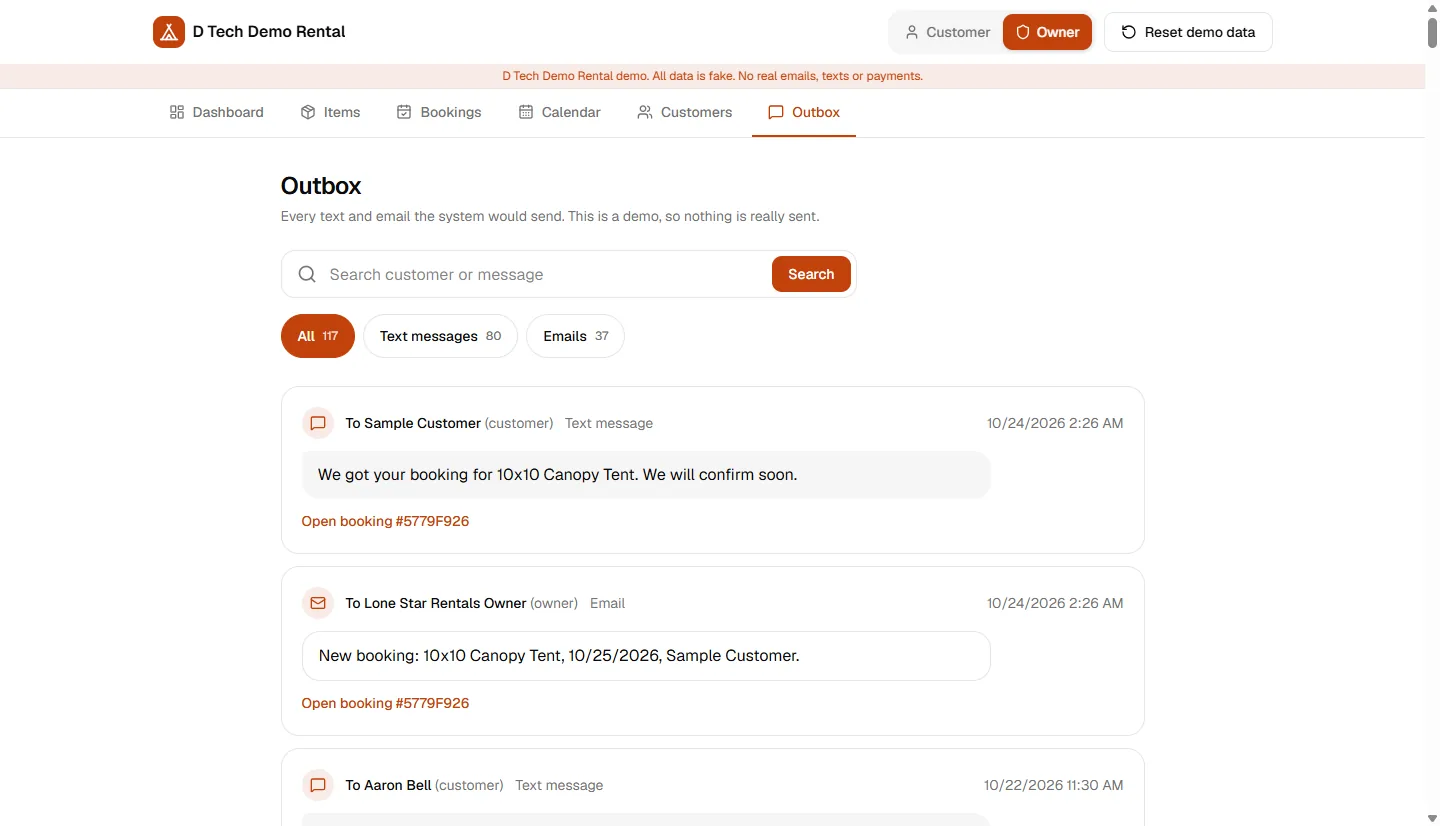This screenshot has height=826, width=1440.
Task: Click Reset demo data button
Action: [x=1188, y=32]
